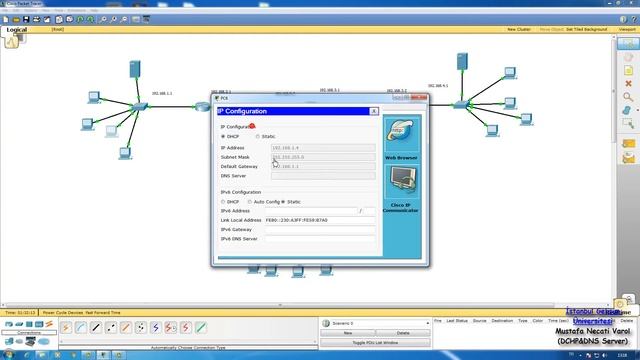Click Fast Forward Time
640x360 pixels.
click(103, 313)
